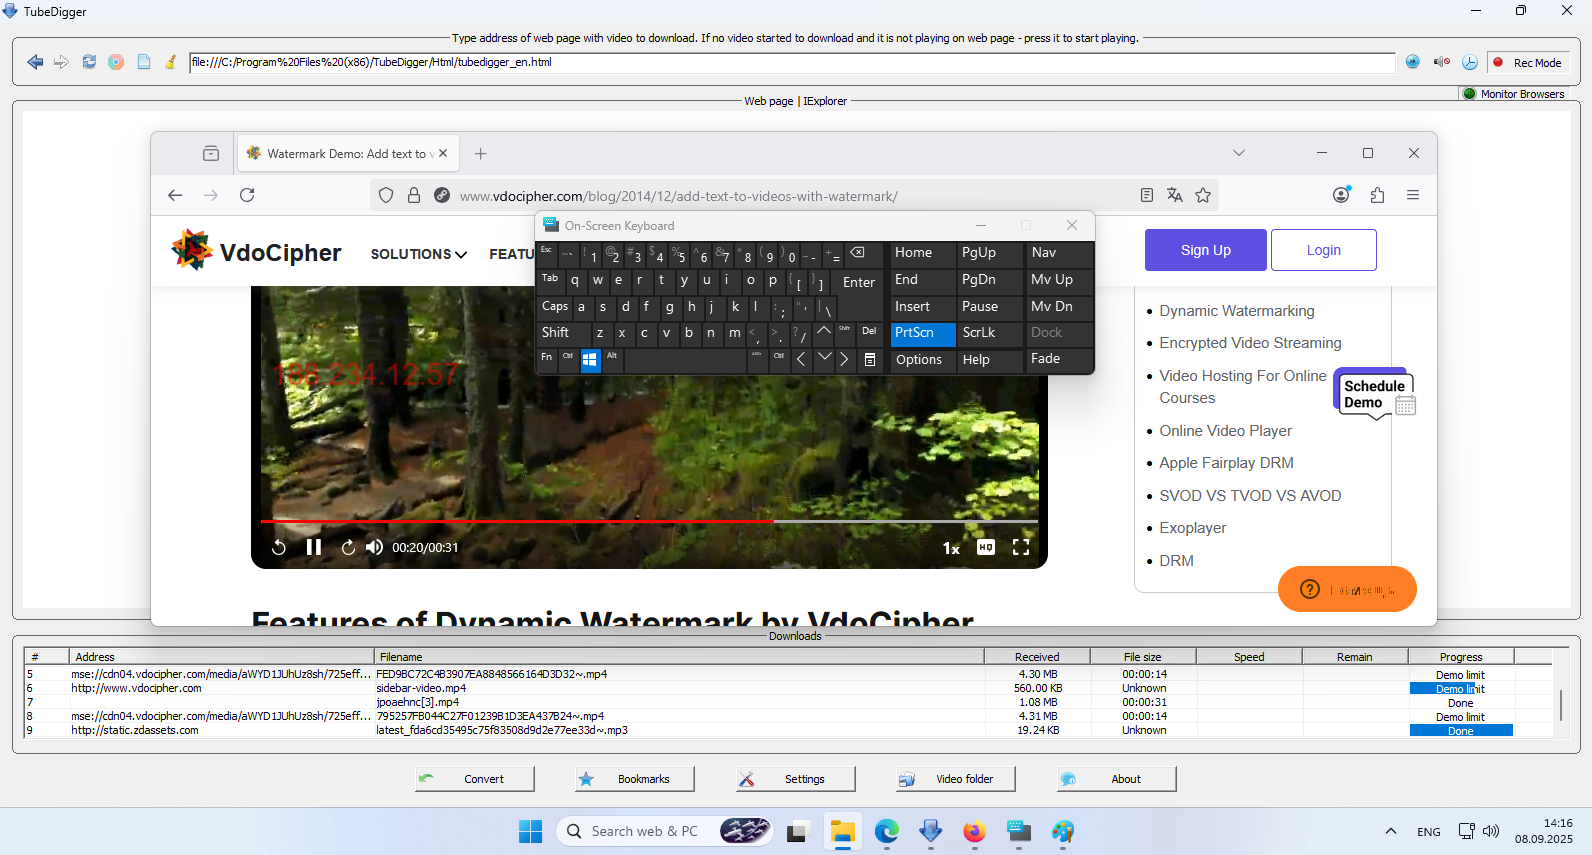
Task: Click browser back arrow in embedded Firefox
Action: point(175,195)
